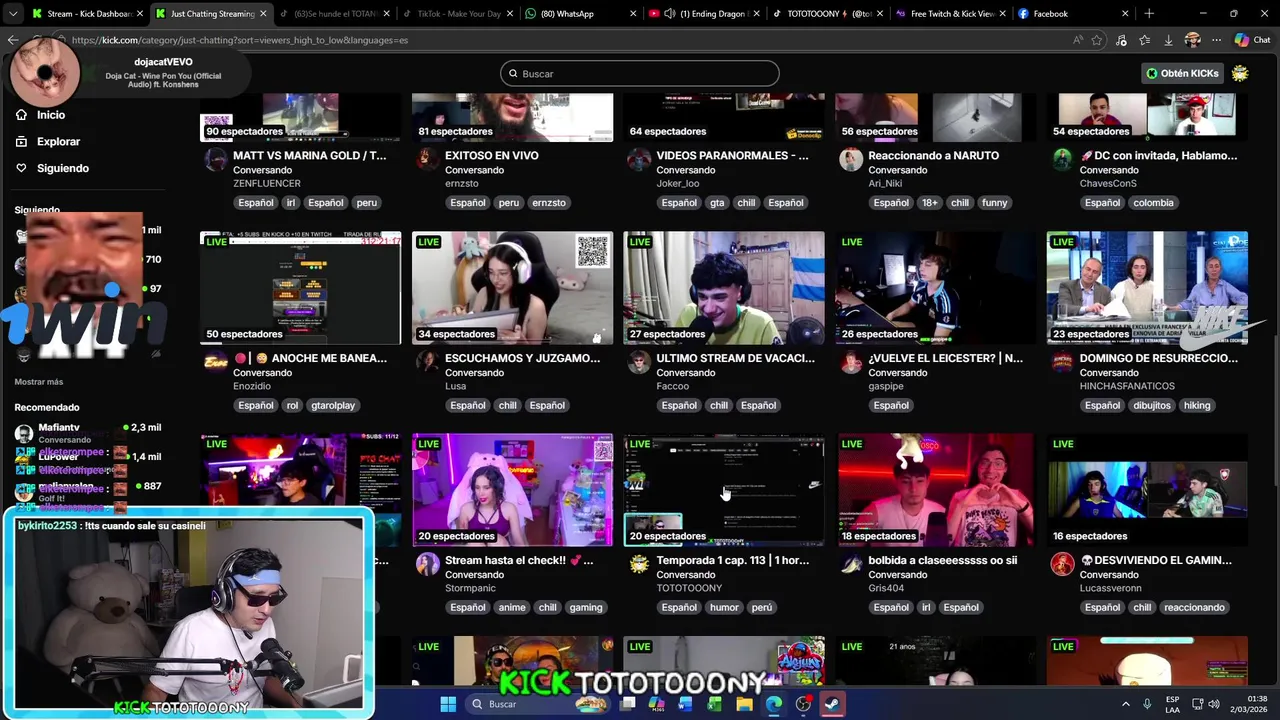
Task: Click anime tag under Stormpanic stream
Action: point(512,608)
